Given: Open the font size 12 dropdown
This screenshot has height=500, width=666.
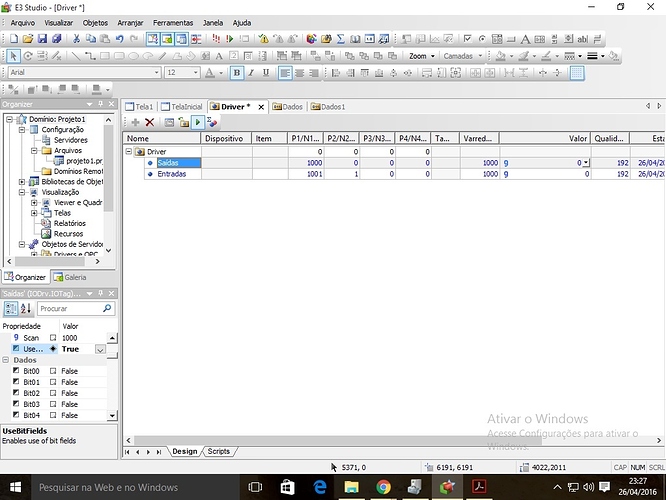Looking at the screenshot, I should pos(195,73).
